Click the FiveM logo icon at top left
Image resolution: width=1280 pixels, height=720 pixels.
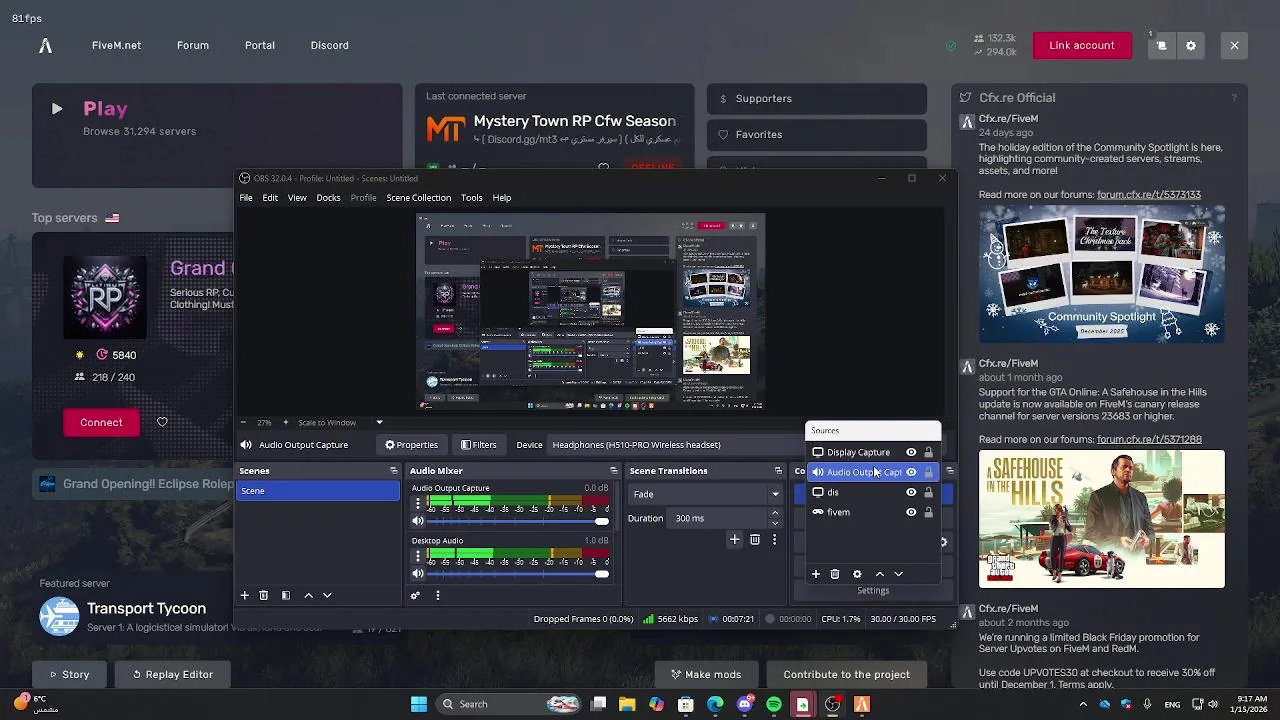(x=45, y=45)
